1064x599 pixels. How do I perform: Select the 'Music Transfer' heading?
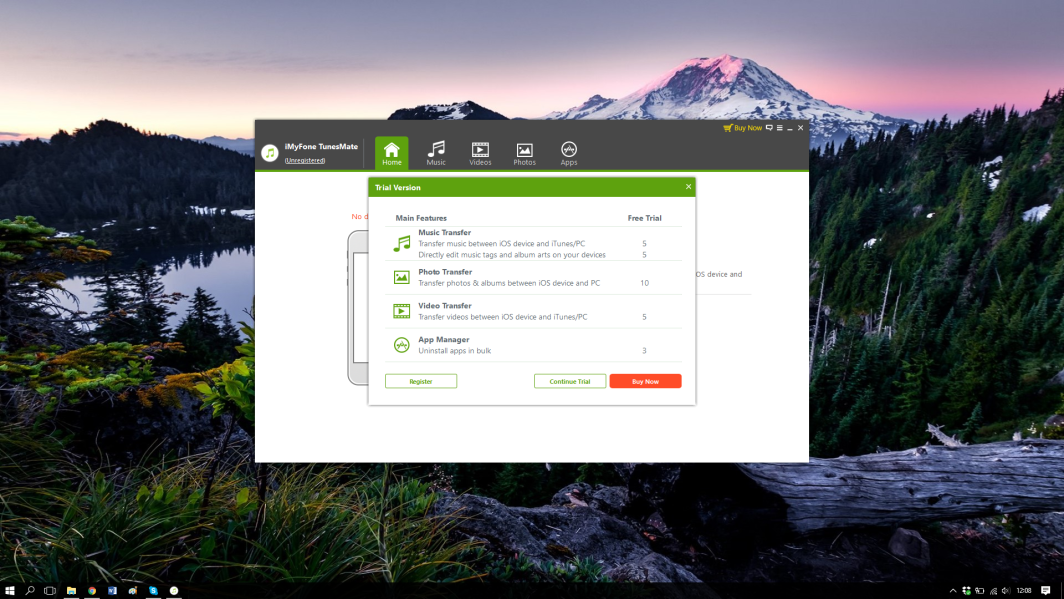pos(444,232)
